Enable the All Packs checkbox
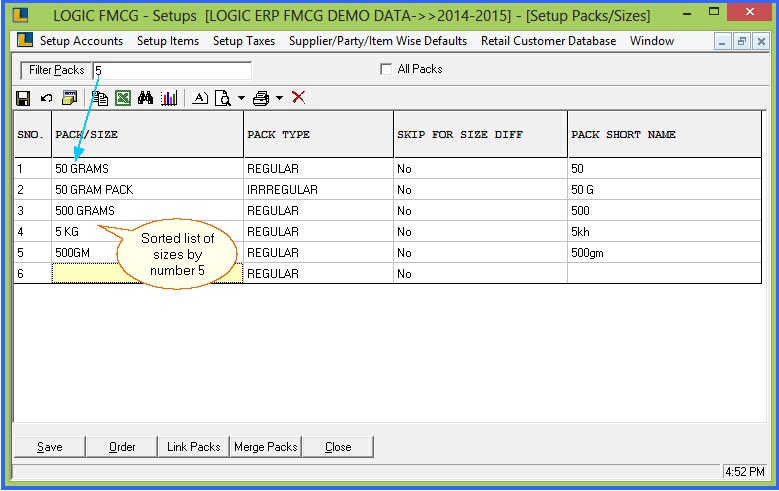Screen dimensions: 779x491 [386, 69]
